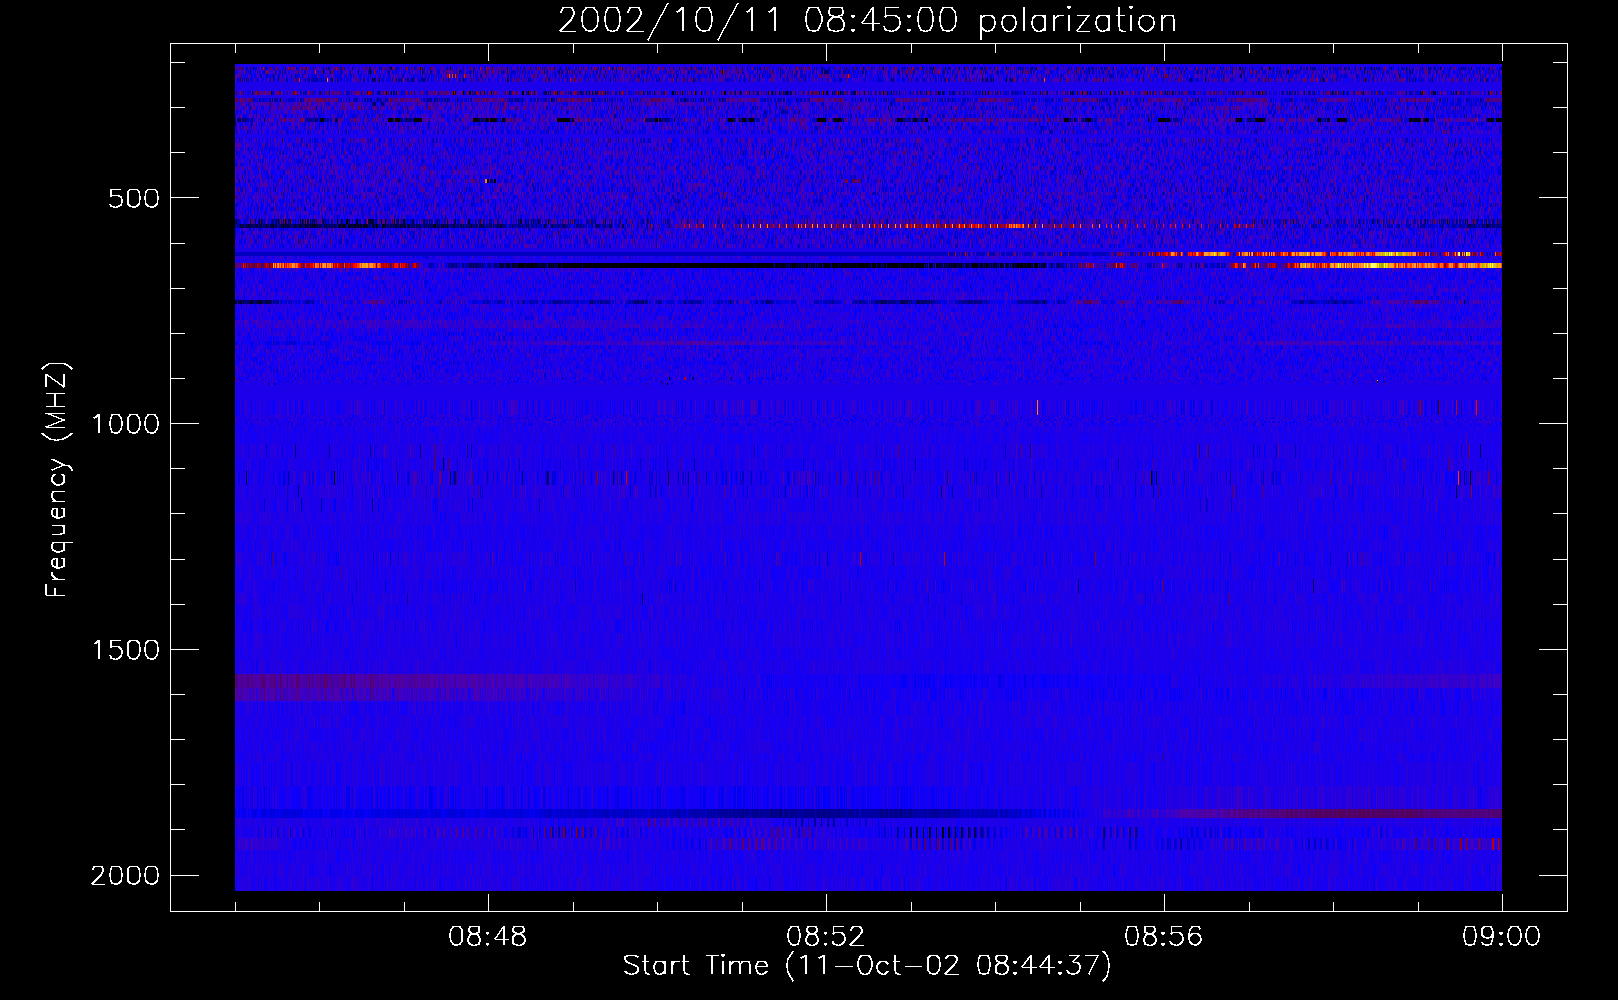Screen dimensions: 1618x1000
Task: Click the '08:56' time tick label
Action: tap(1164, 937)
